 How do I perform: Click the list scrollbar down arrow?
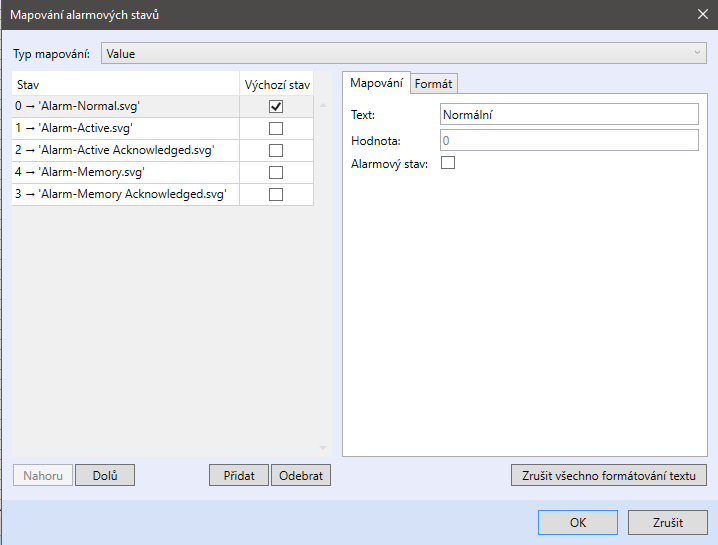[x=323, y=447]
